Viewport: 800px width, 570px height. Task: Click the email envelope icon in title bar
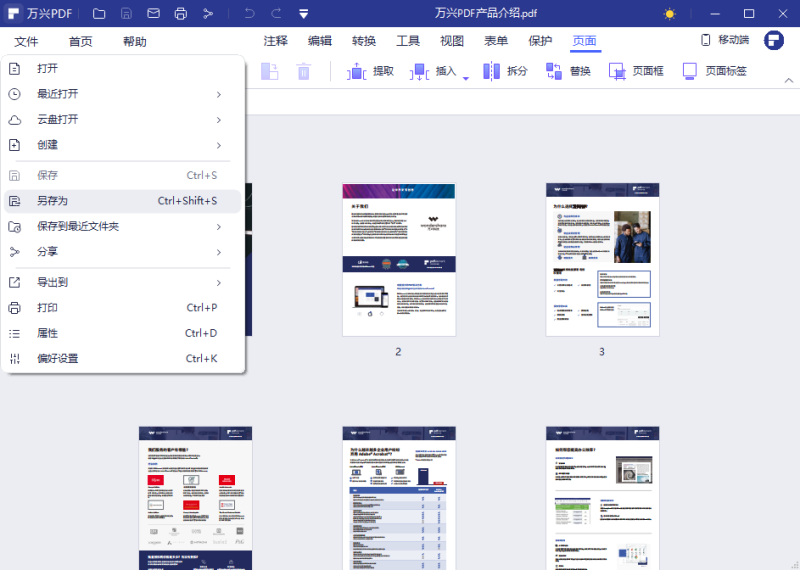tap(153, 14)
